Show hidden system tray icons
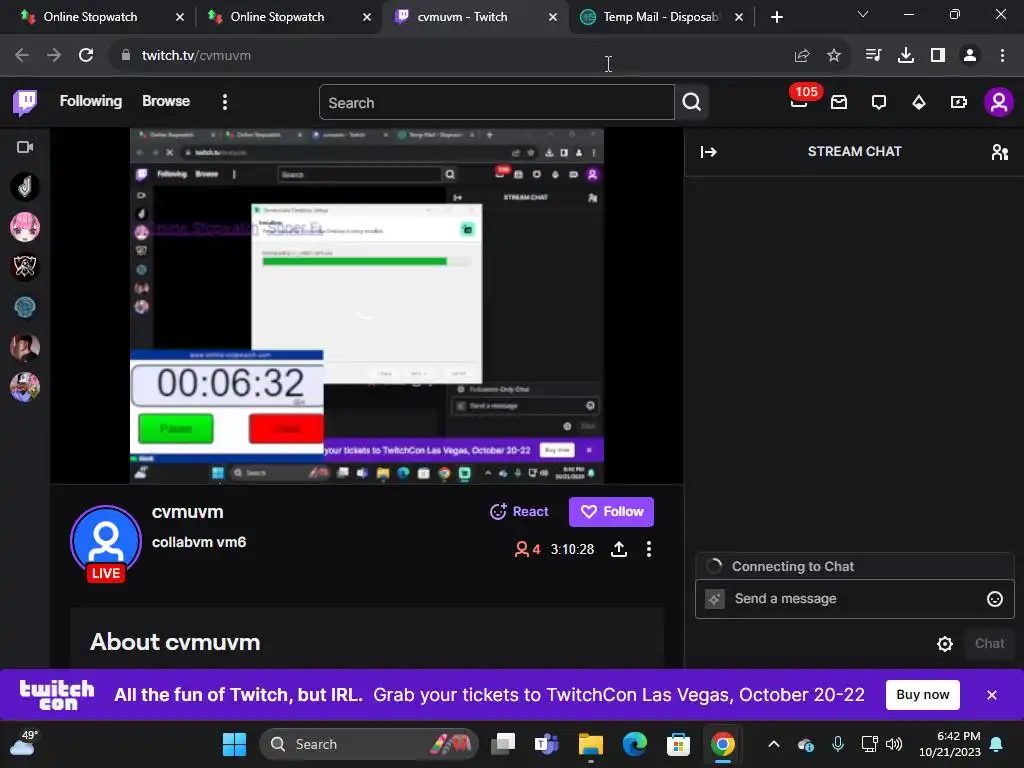Screen dimensions: 1024x768 (x=773, y=744)
